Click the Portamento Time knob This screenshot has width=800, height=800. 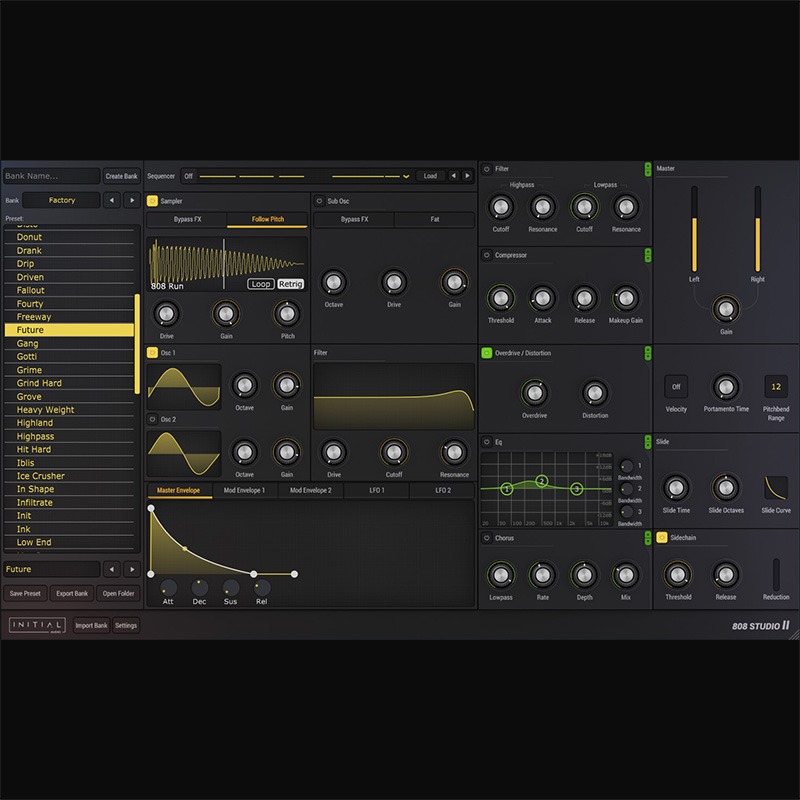coord(726,387)
